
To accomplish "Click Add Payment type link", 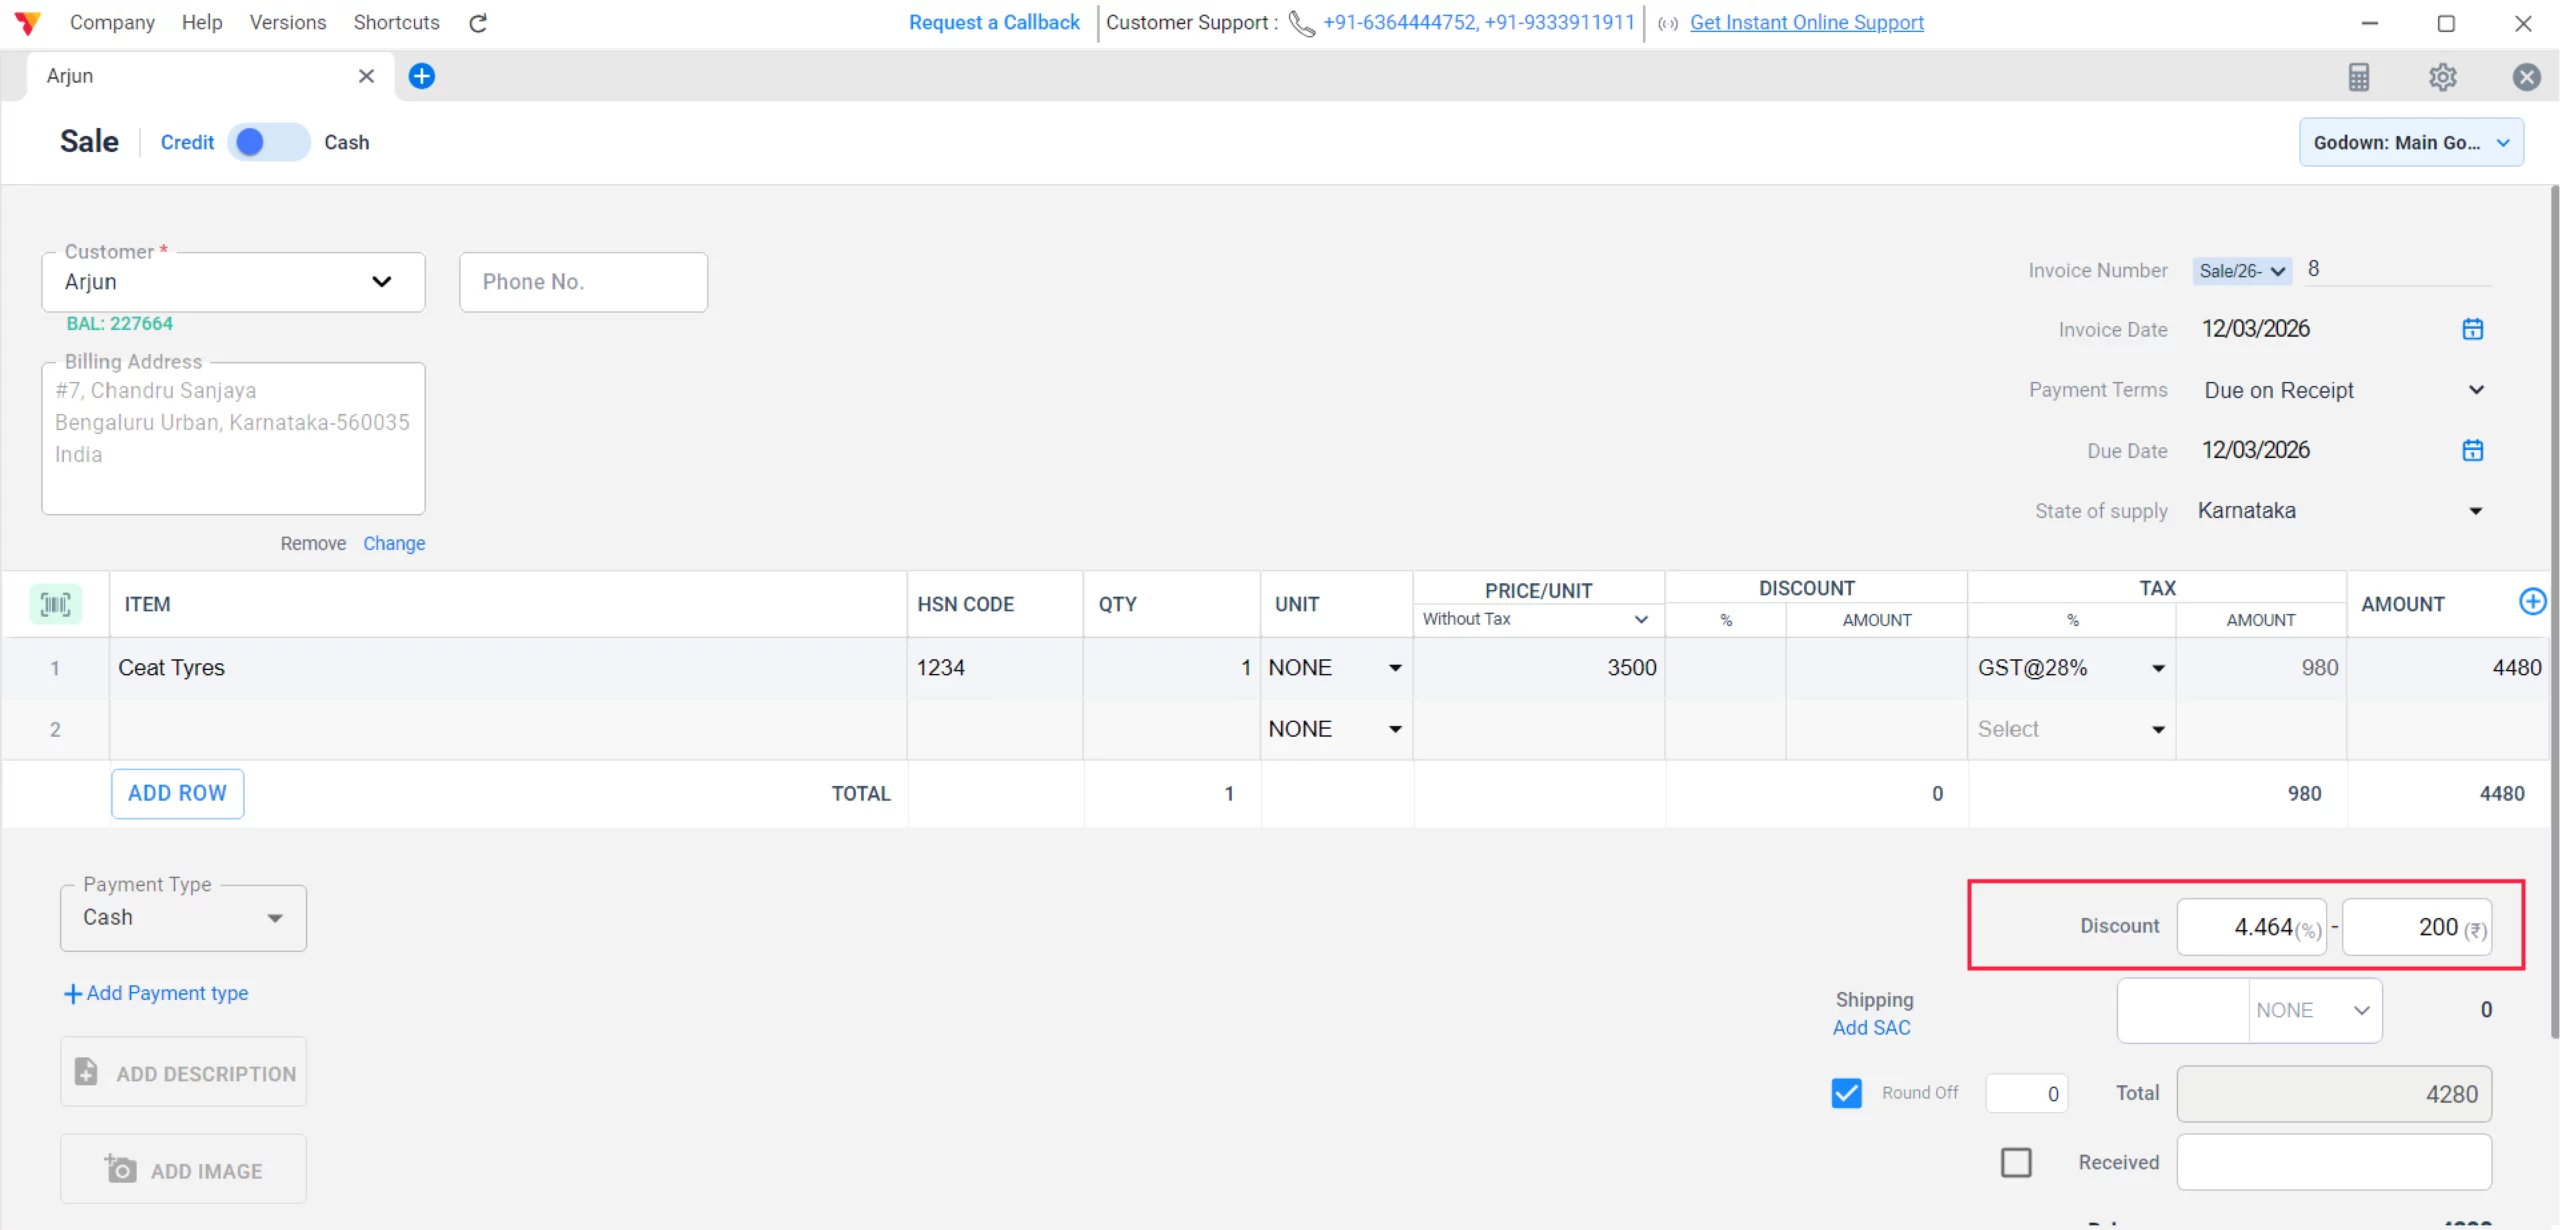I will [x=156, y=993].
